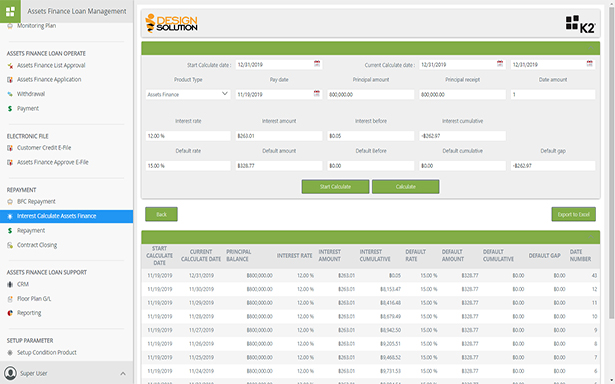This screenshot has width=615, height=384.
Task: Click the Interest rate input field
Action: [188, 136]
